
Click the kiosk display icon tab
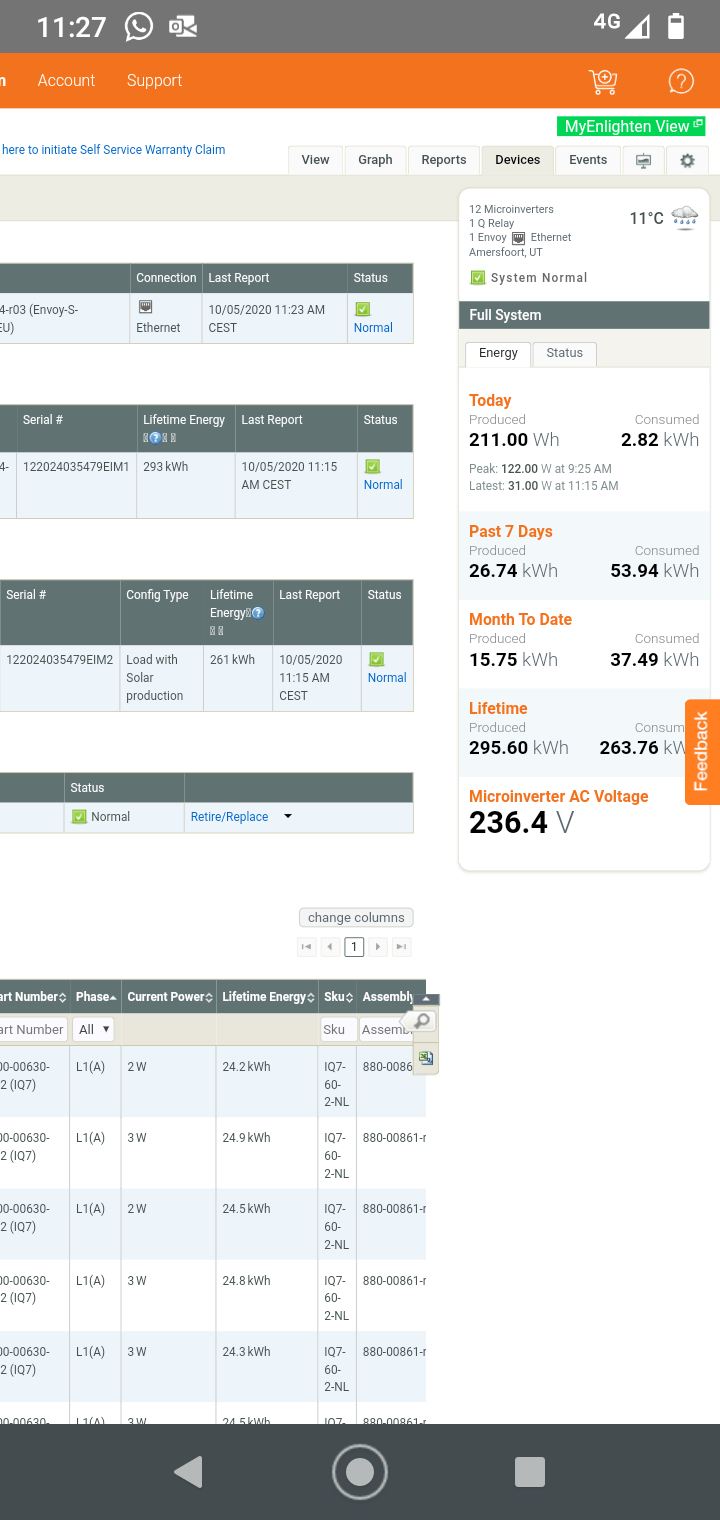(x=643, y=160)
